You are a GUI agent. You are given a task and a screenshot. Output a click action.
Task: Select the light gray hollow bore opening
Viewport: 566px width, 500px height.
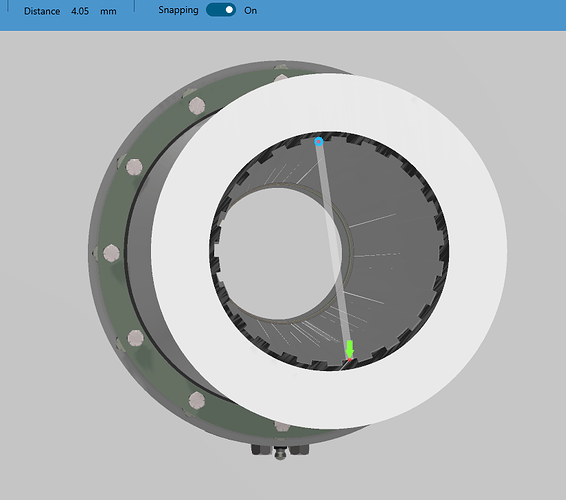tap(278, 253)
